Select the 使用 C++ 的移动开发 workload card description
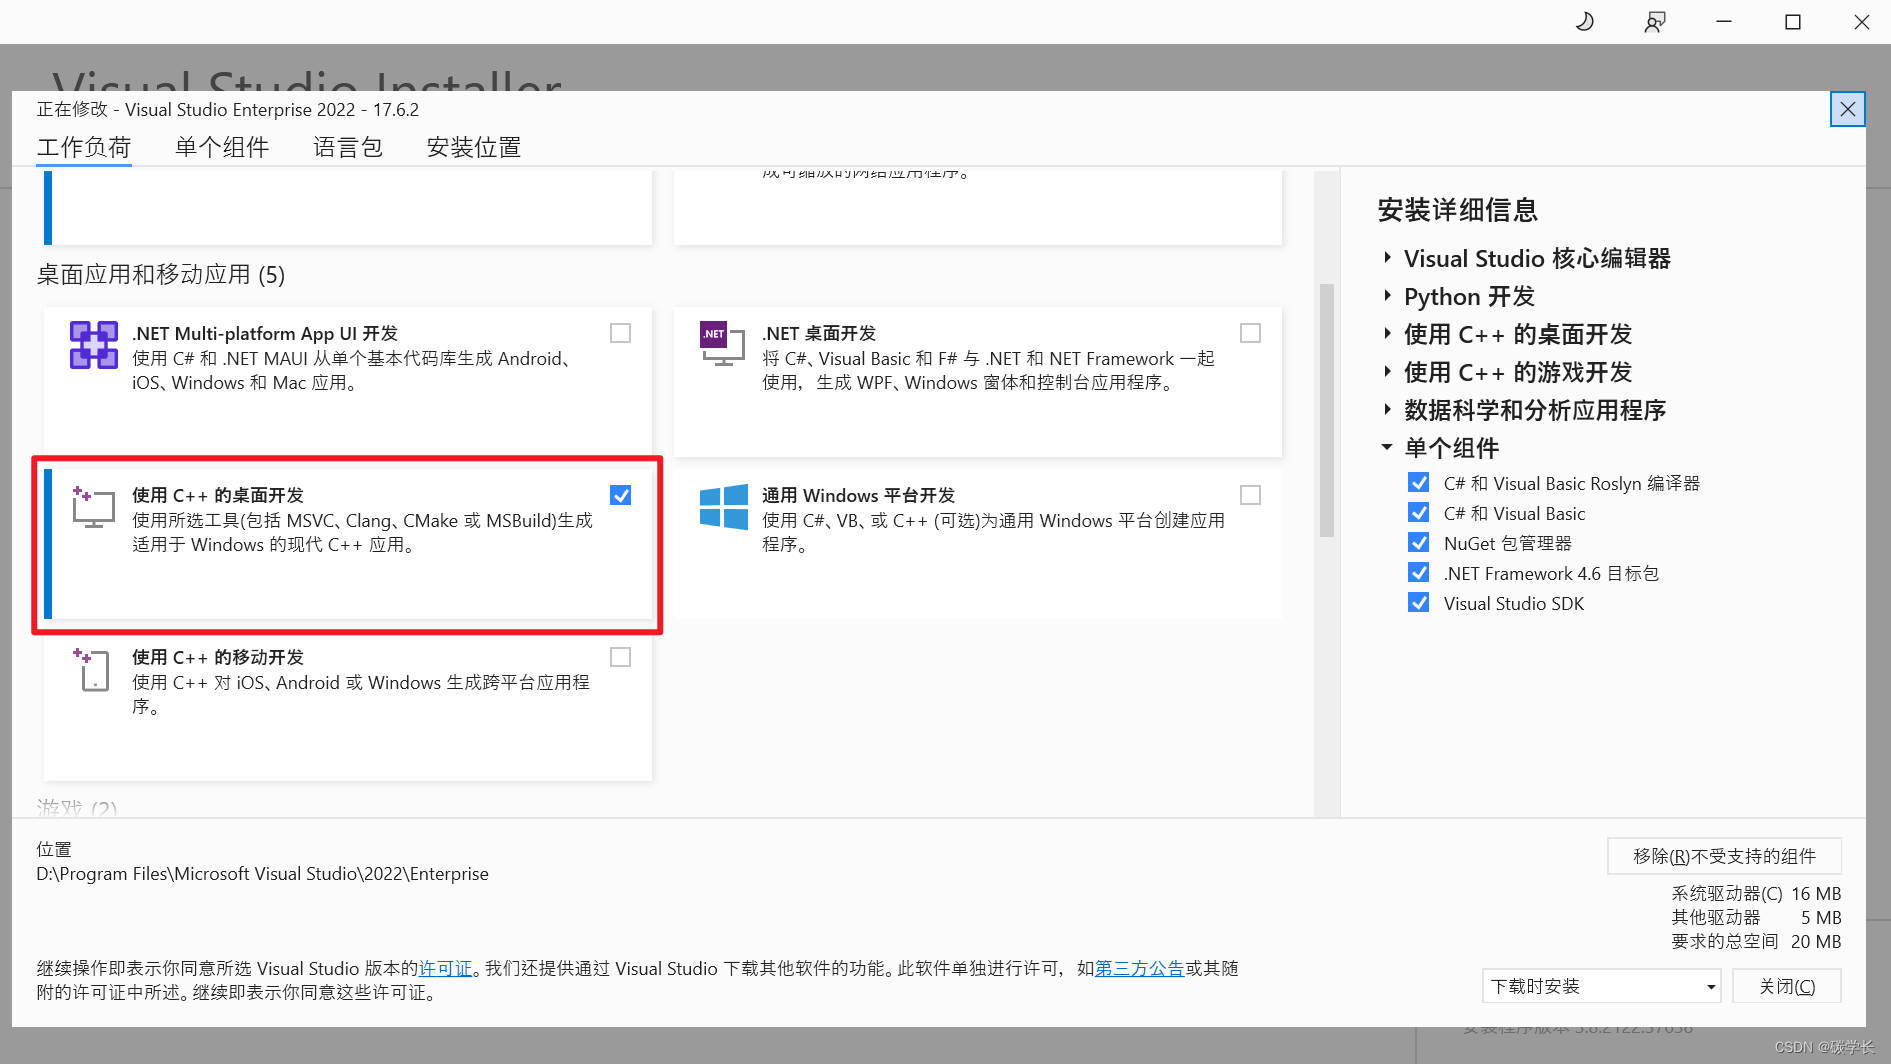This screenshot has width=1891, height=1064. click(x=361, y=694)
